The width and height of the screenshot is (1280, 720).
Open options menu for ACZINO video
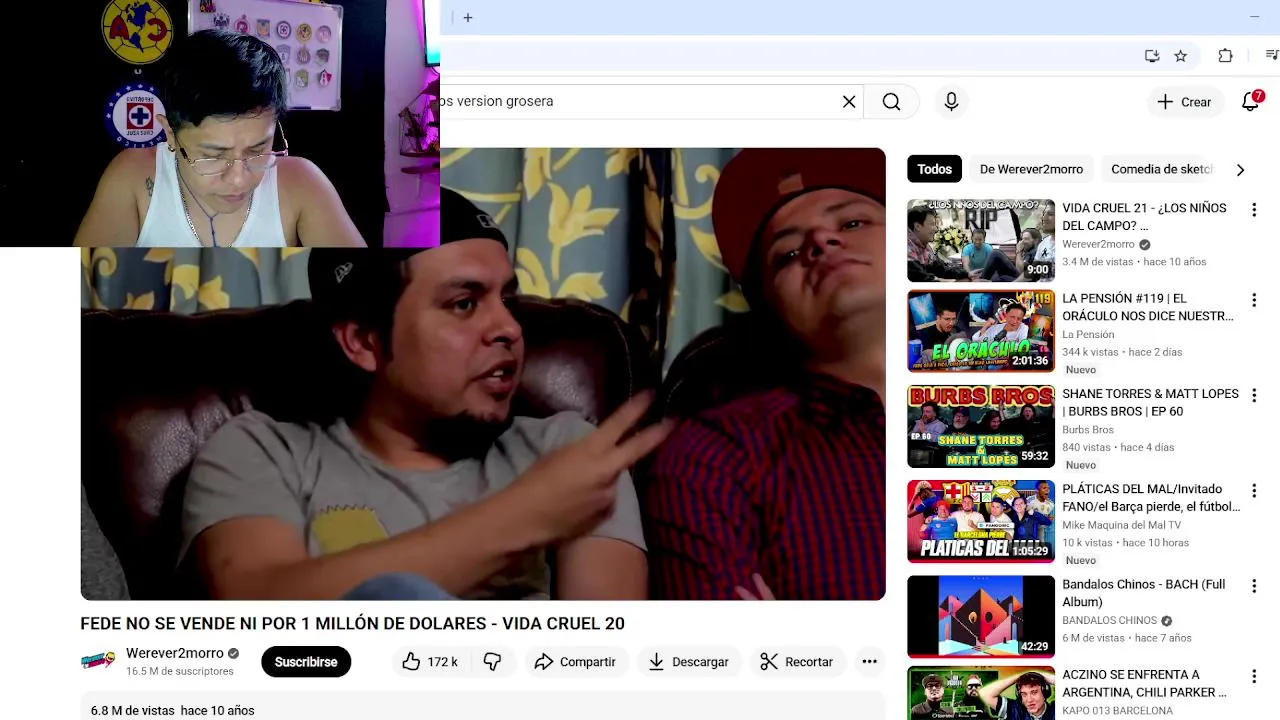coord(1253,676)
